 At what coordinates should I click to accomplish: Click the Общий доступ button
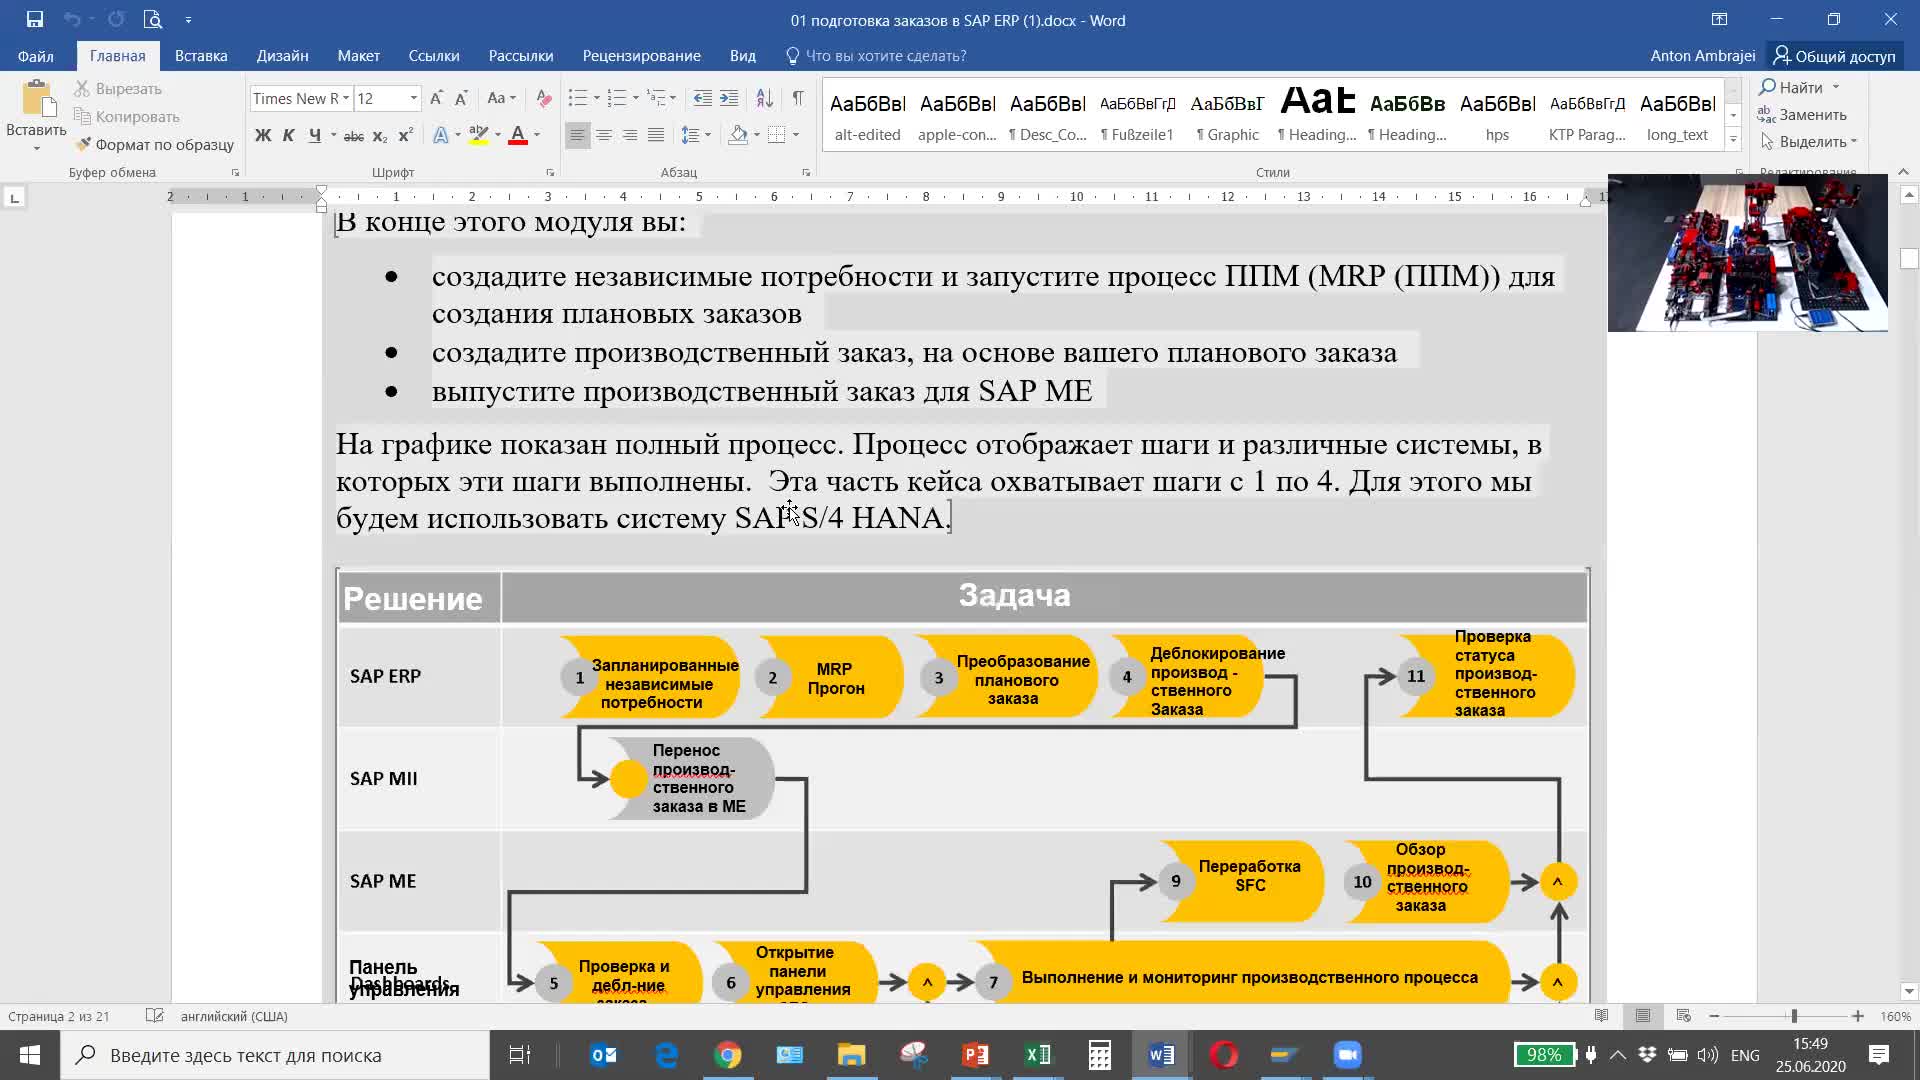pos(1834,56)
